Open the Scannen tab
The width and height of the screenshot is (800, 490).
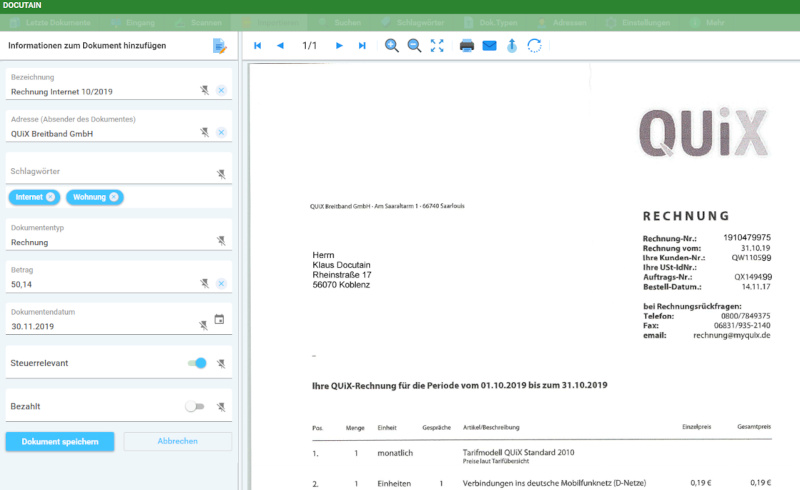(198, 22)
